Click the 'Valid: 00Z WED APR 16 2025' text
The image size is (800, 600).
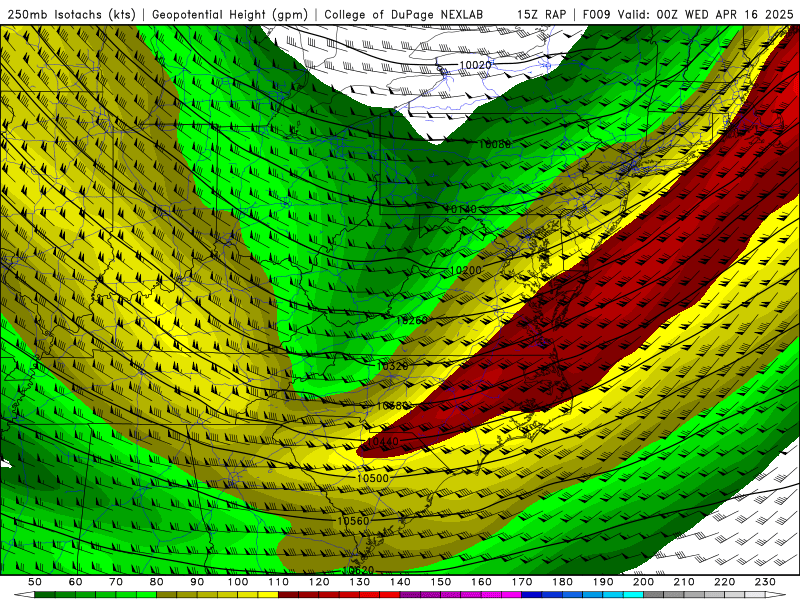point(705,14)
